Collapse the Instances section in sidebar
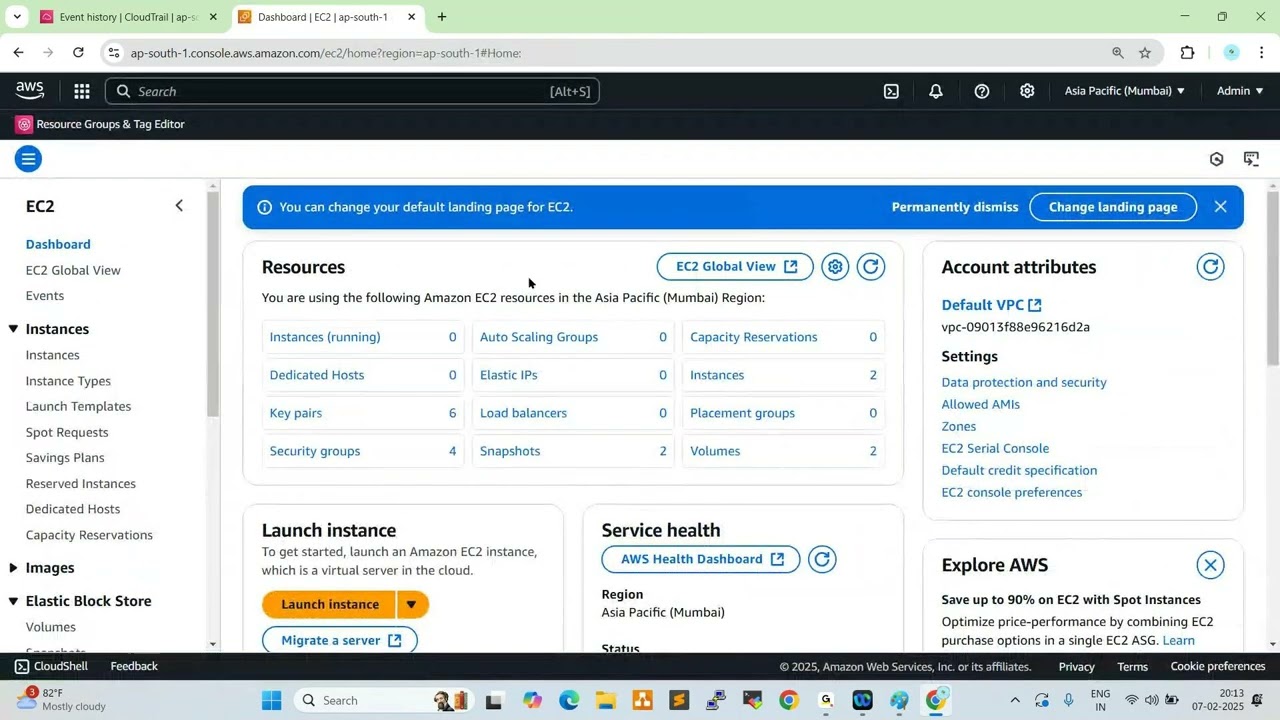 point(13,329)
